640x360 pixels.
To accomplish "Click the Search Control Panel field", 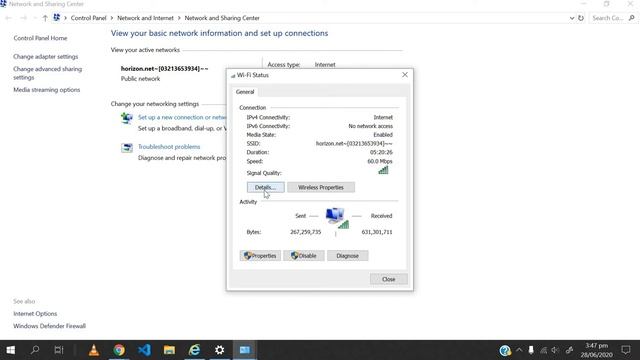I will [608, 18].
